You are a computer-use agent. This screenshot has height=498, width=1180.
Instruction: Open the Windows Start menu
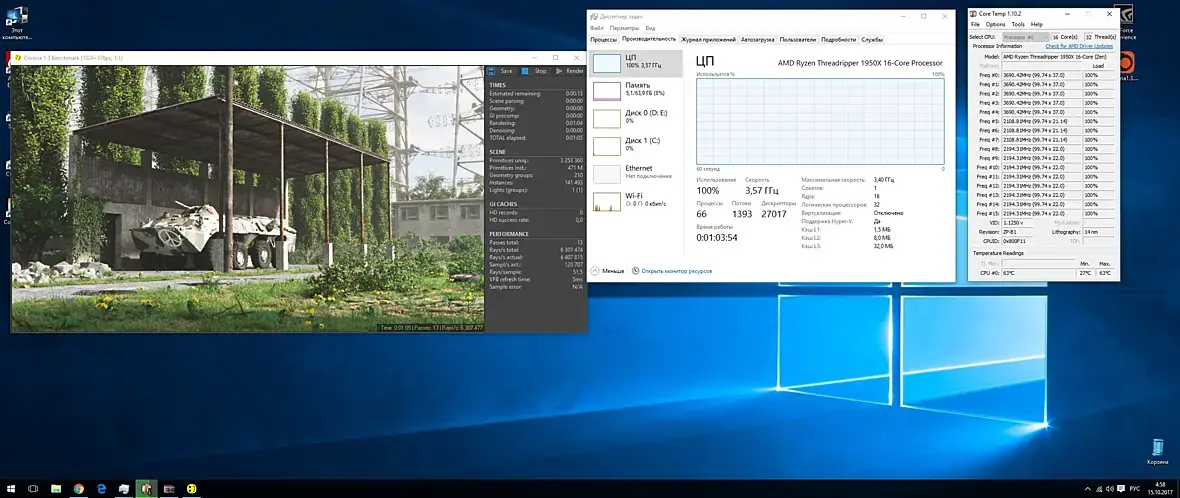pos(11,489)
